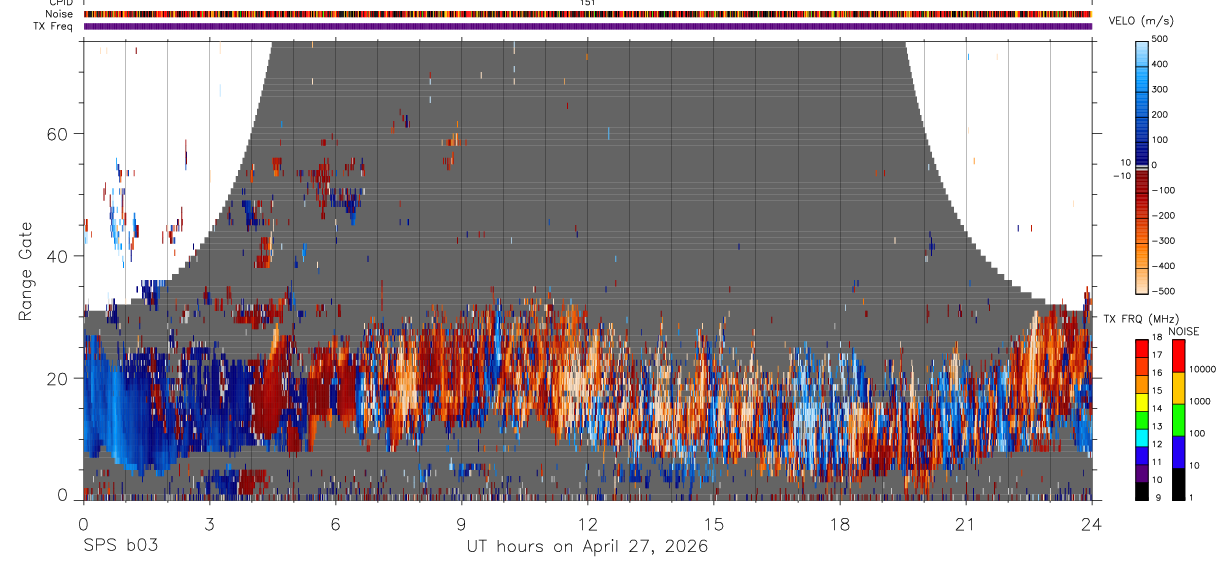Click the 'Range Gate' axis label
1228x567 pixels.
click(25, 271)
